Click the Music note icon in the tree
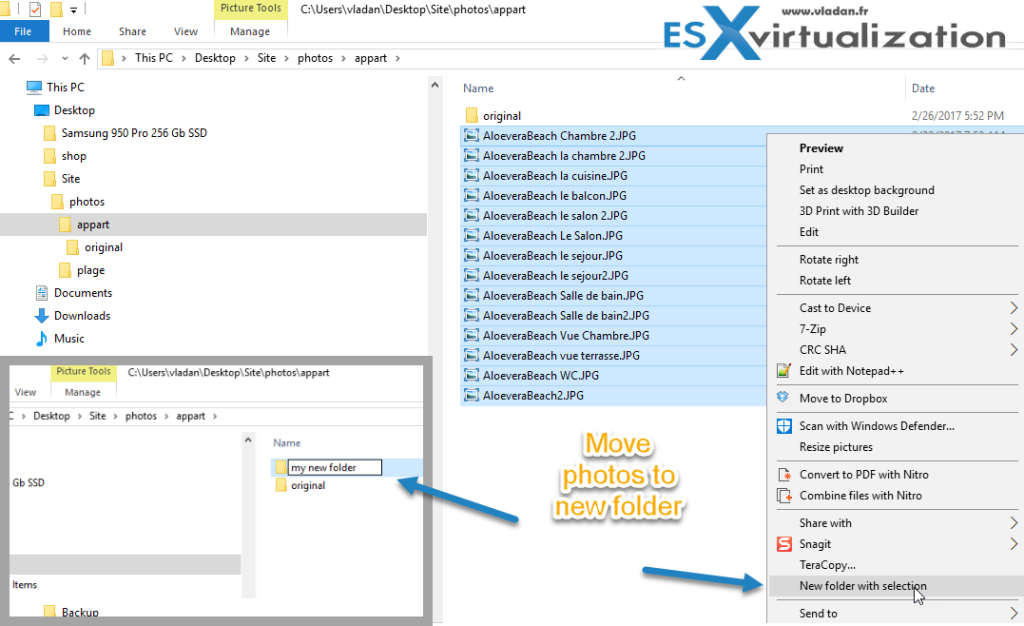This screenshot has height=626, width=1024. tap(42, 338)
